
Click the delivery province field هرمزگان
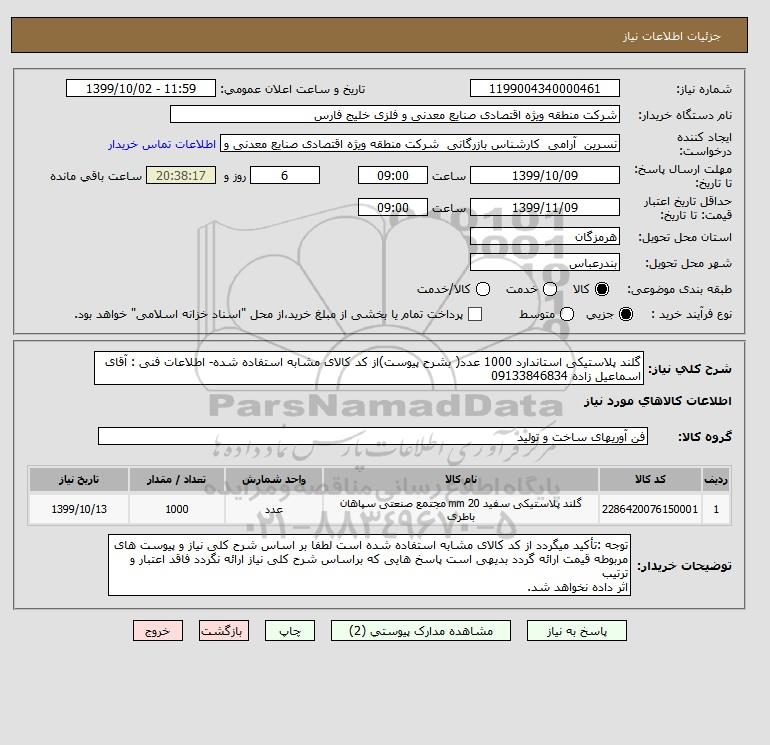pos(545,237)
